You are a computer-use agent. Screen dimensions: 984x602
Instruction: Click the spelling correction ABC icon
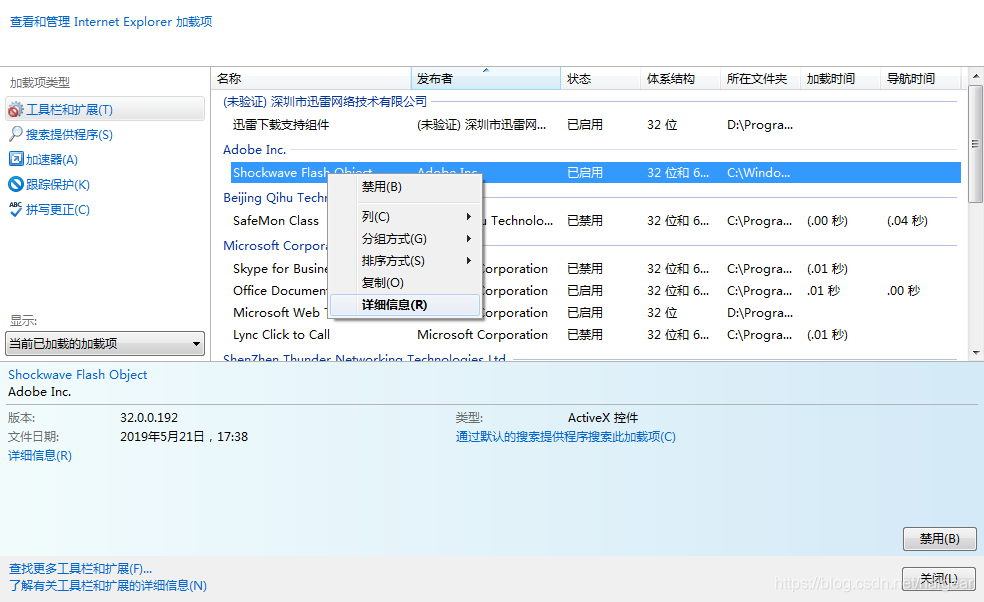(16, 209)
